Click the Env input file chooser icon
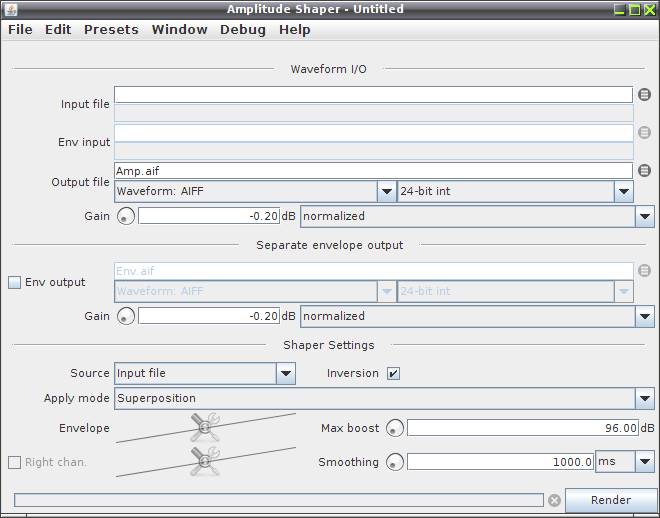 click(x=644, y=133)
